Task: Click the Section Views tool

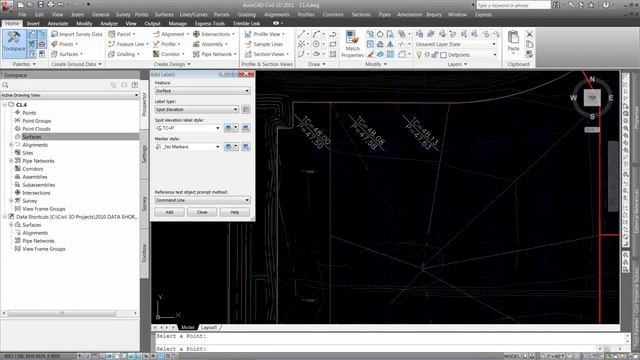Action: click(x=267, y=54)
